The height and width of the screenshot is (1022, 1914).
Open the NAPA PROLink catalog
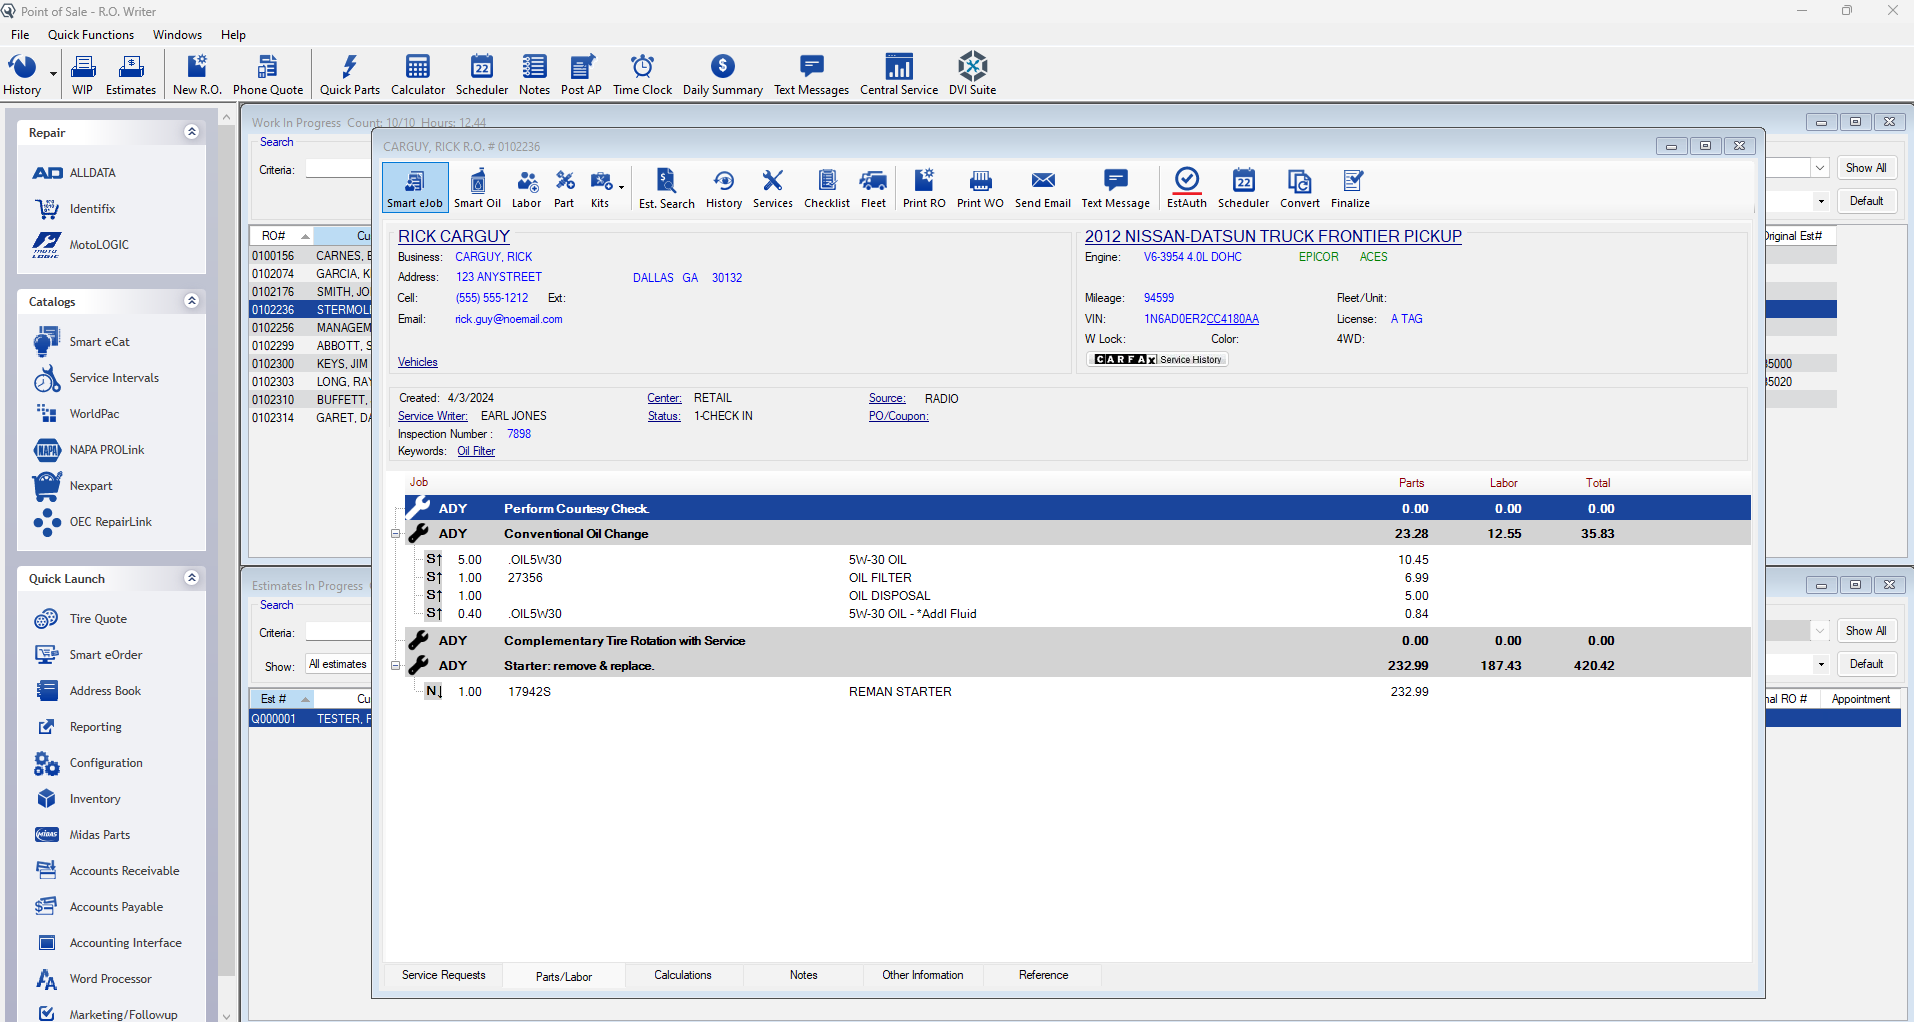102,449
